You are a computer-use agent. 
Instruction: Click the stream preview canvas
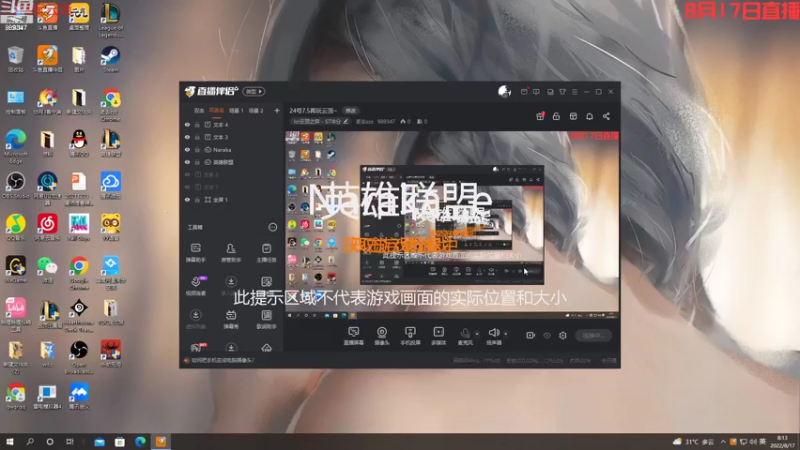pos(452,225)
